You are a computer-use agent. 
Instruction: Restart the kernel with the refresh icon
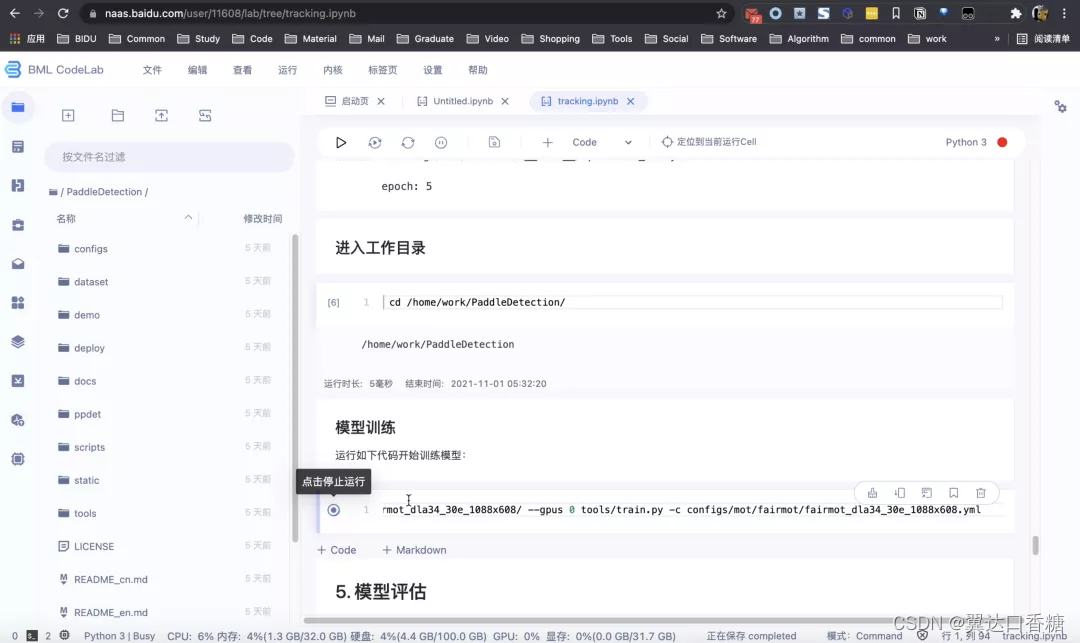[408, 142]
